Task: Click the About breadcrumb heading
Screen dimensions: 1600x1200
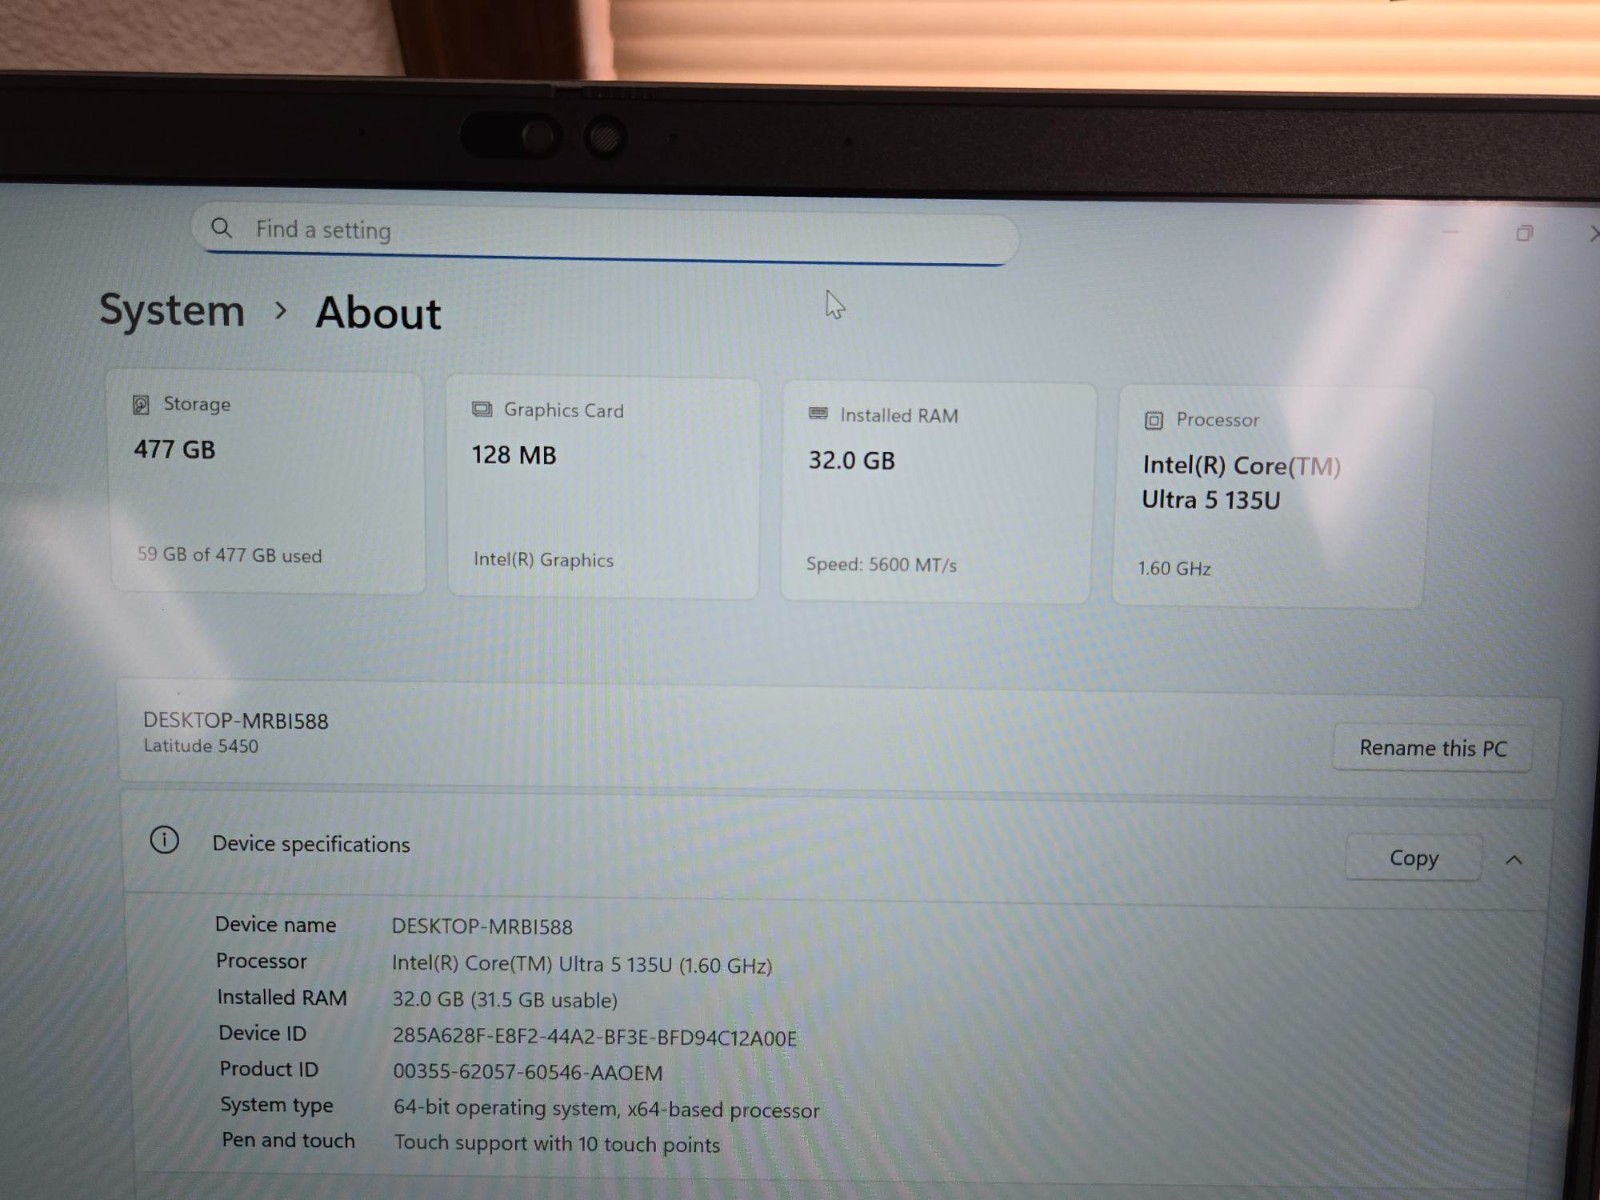Action: pyautogui.click(x=379, y=313)
